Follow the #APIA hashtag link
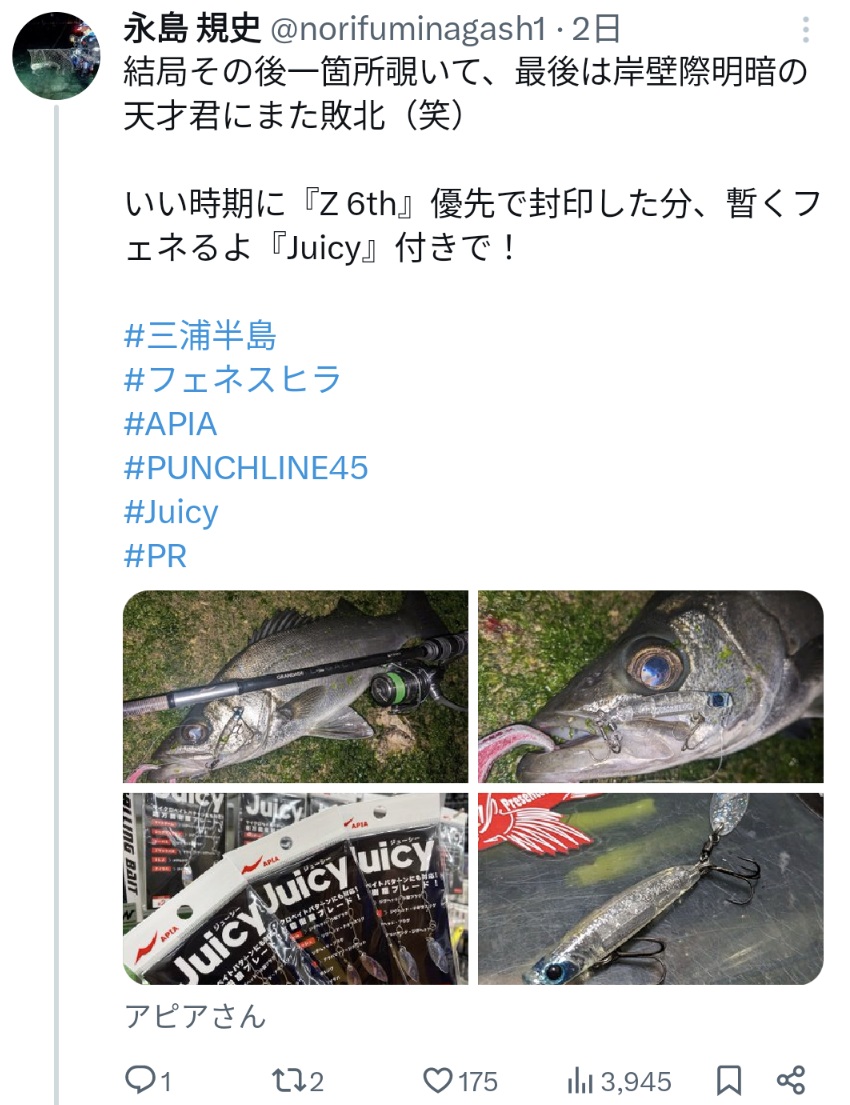The image size is (850, 1105). click(171, 424)
